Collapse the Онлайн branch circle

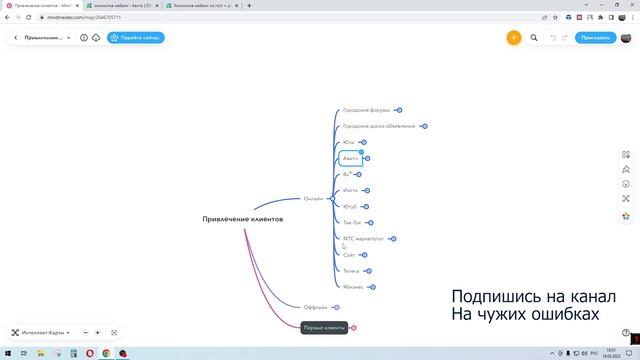point(332,199)
